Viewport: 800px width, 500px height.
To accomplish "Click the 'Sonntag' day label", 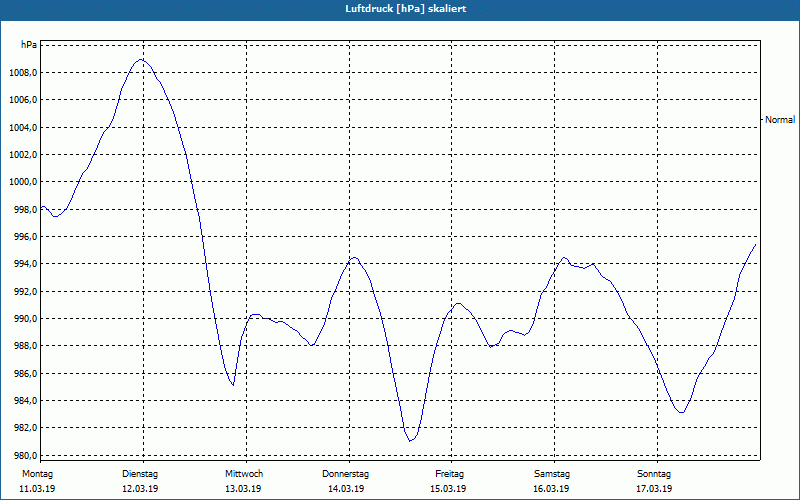I will point(654,474).
